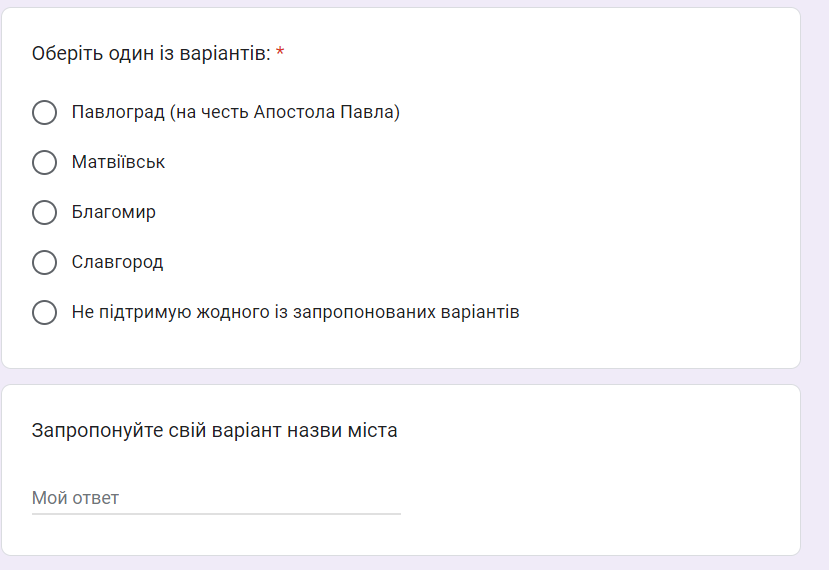Click the 'Матвіївськ' option text

click(118, 162)
